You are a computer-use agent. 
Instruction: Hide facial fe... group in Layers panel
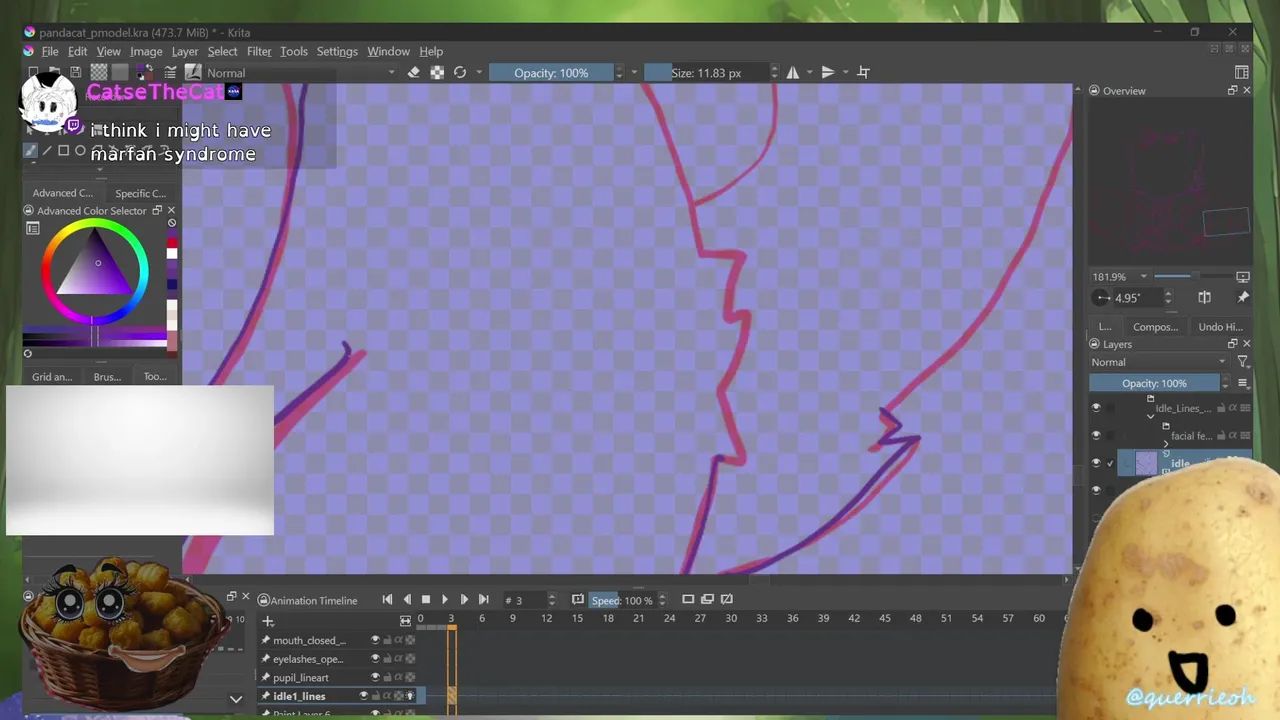[x=1096, y=435]
